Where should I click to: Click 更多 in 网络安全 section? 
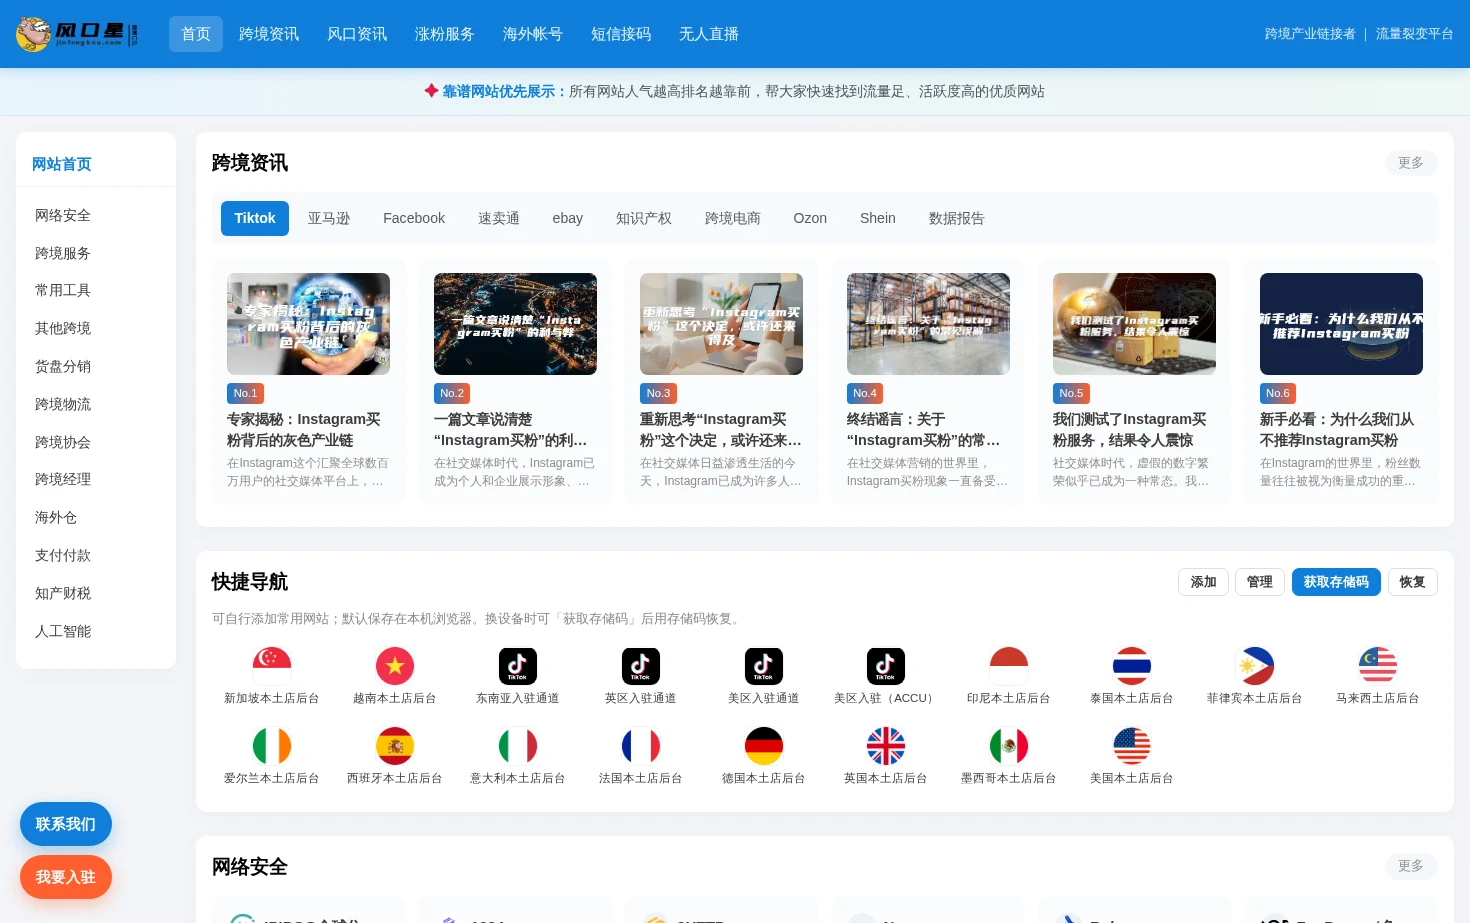(x=1411, y=866)
